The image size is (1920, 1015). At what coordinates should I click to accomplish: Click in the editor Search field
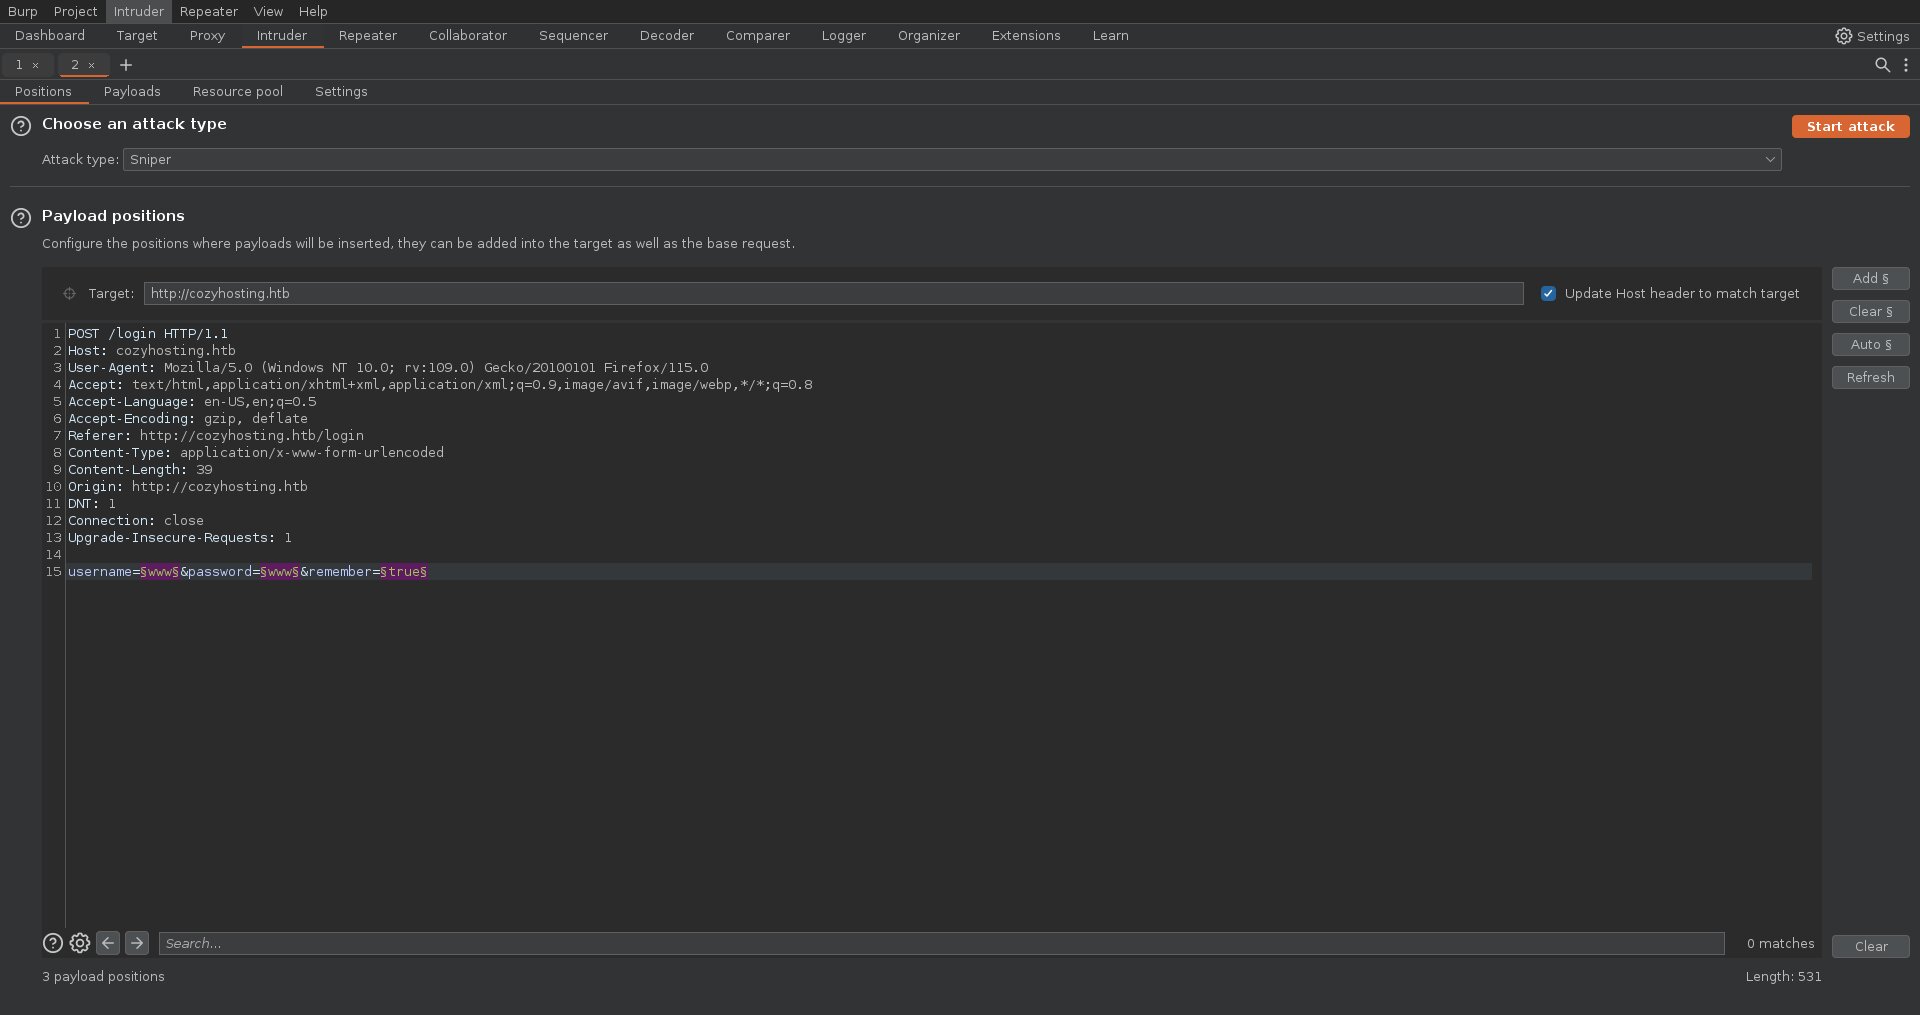click(x=941, y=944)
